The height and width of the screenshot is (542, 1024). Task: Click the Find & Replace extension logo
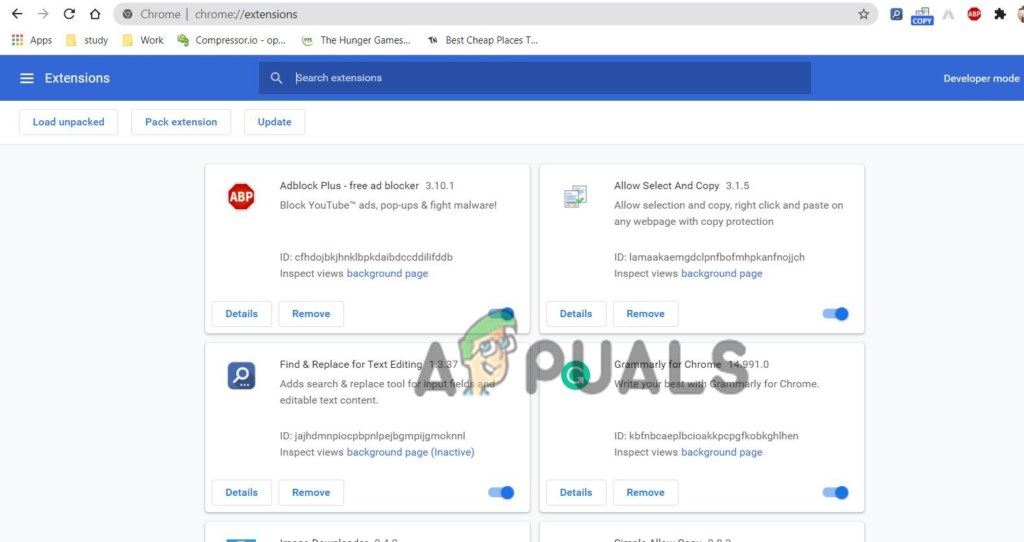(241, 375)
